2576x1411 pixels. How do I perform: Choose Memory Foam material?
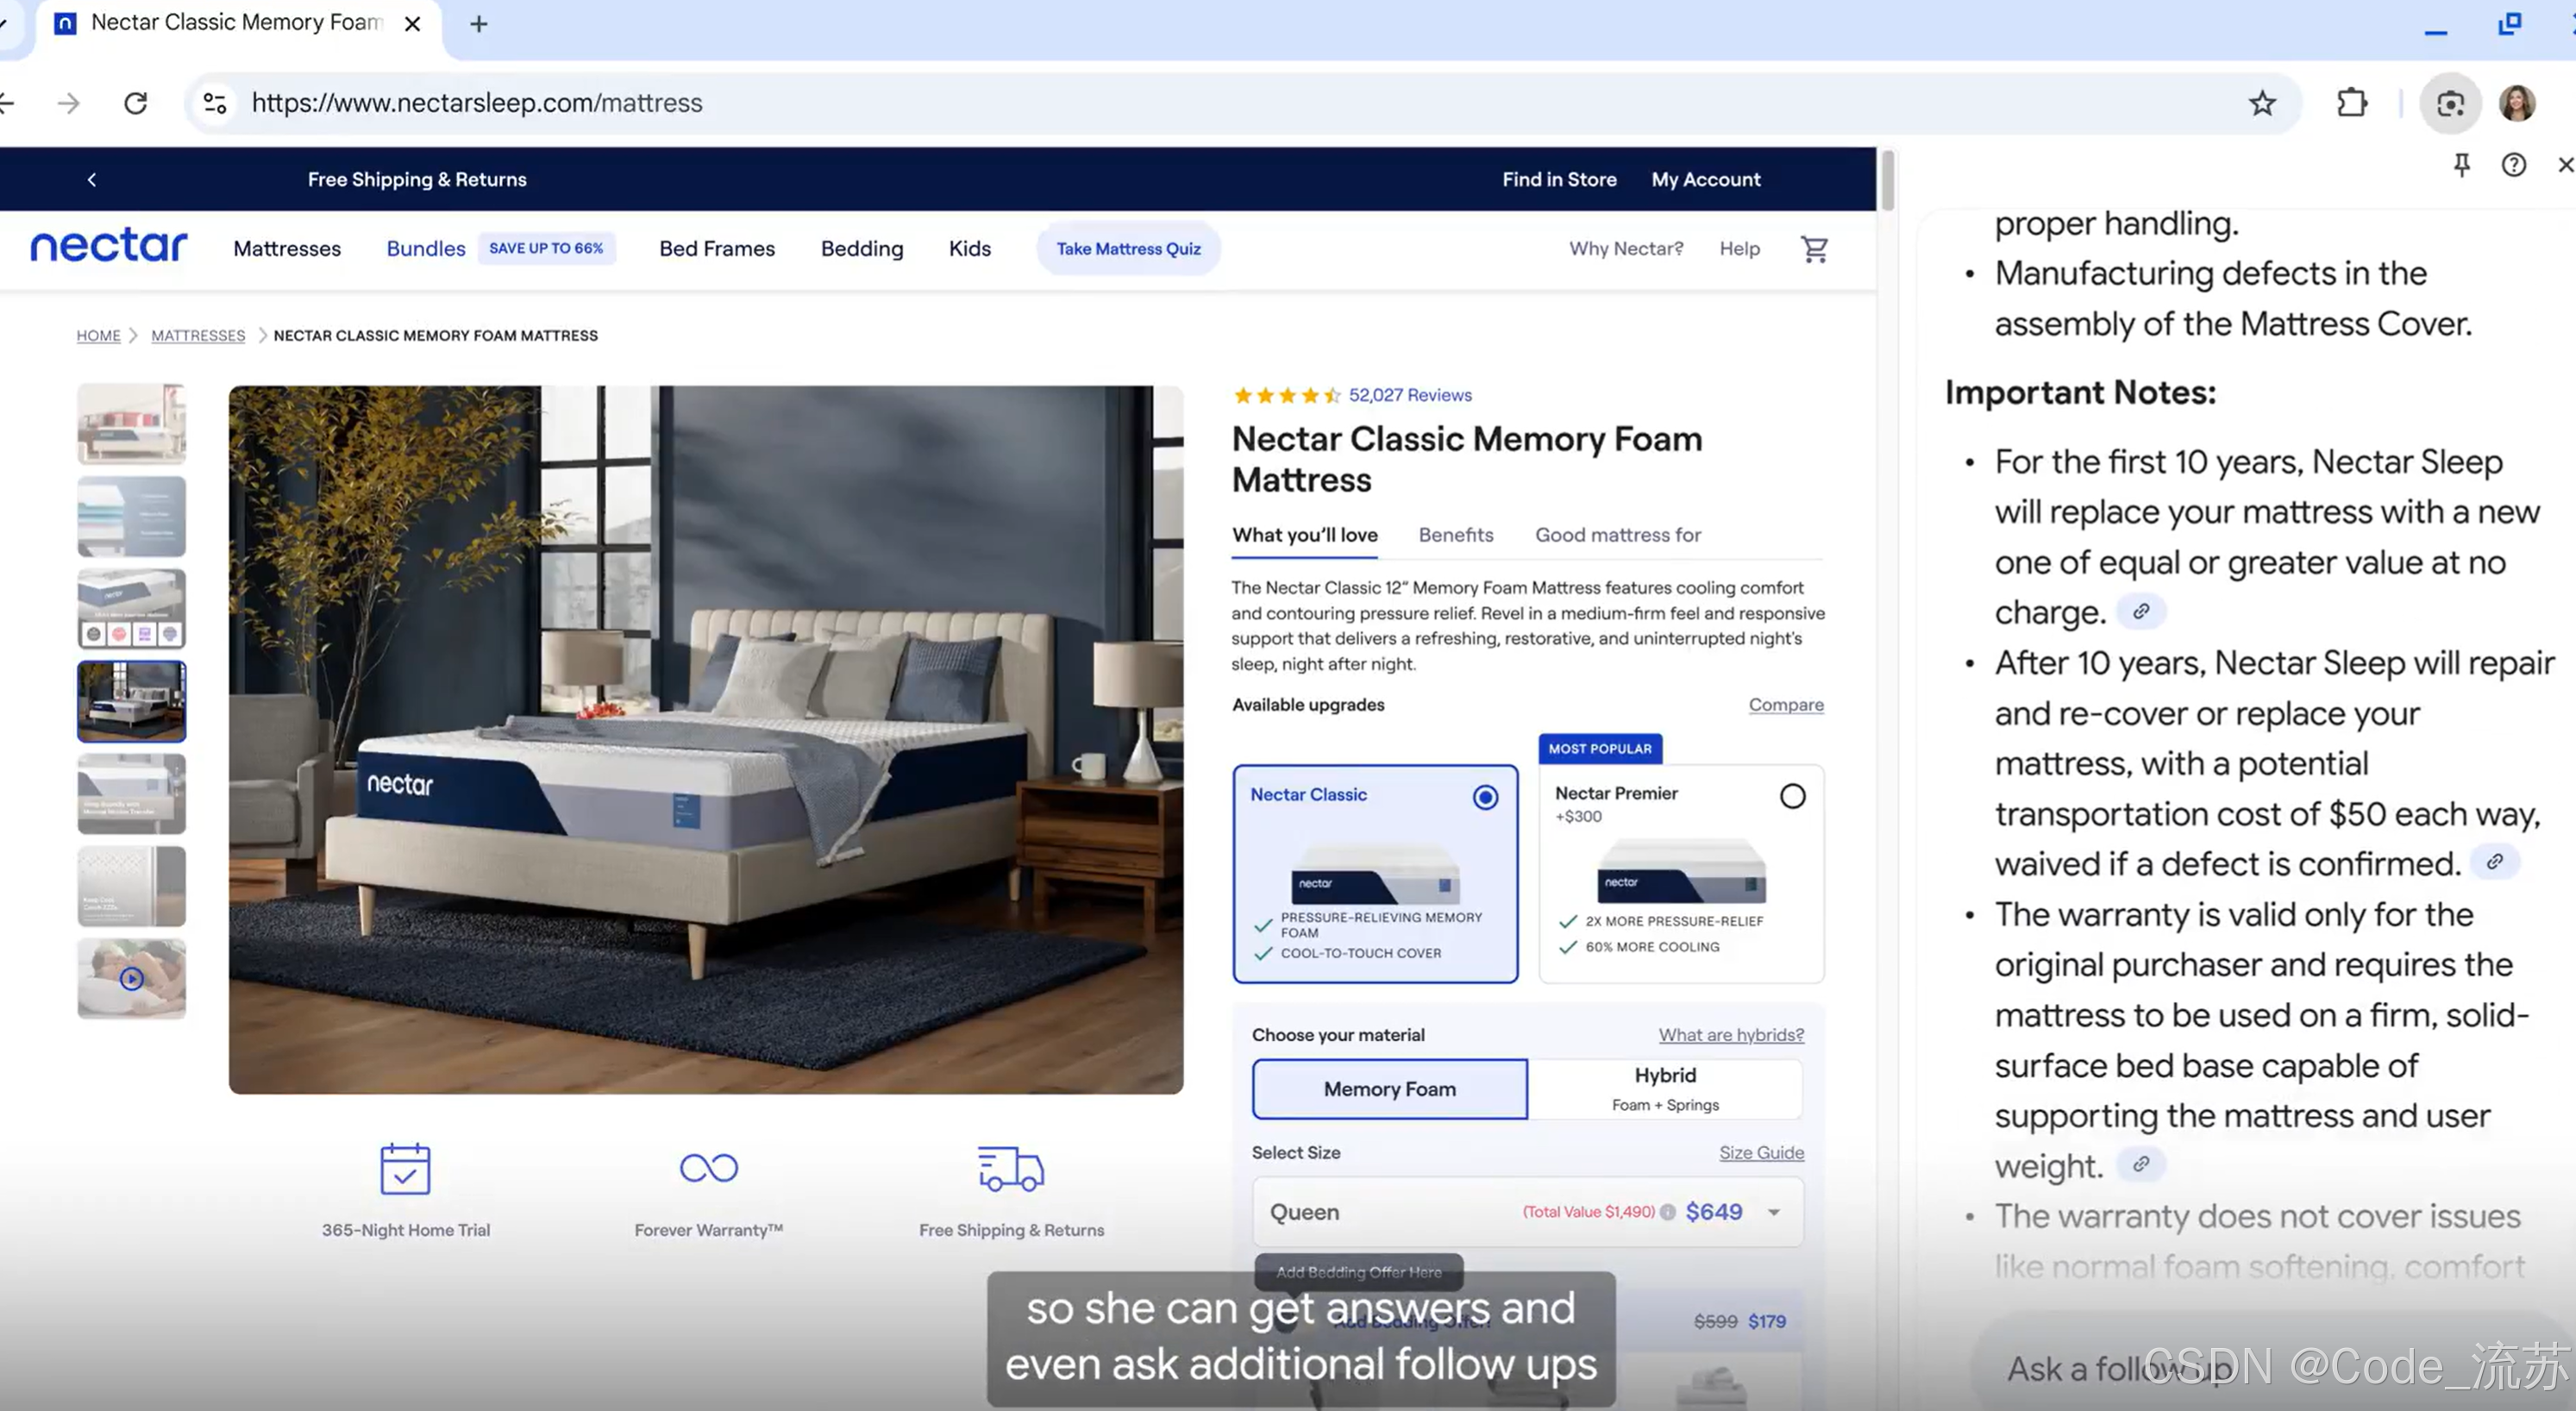point(1389,1089)
